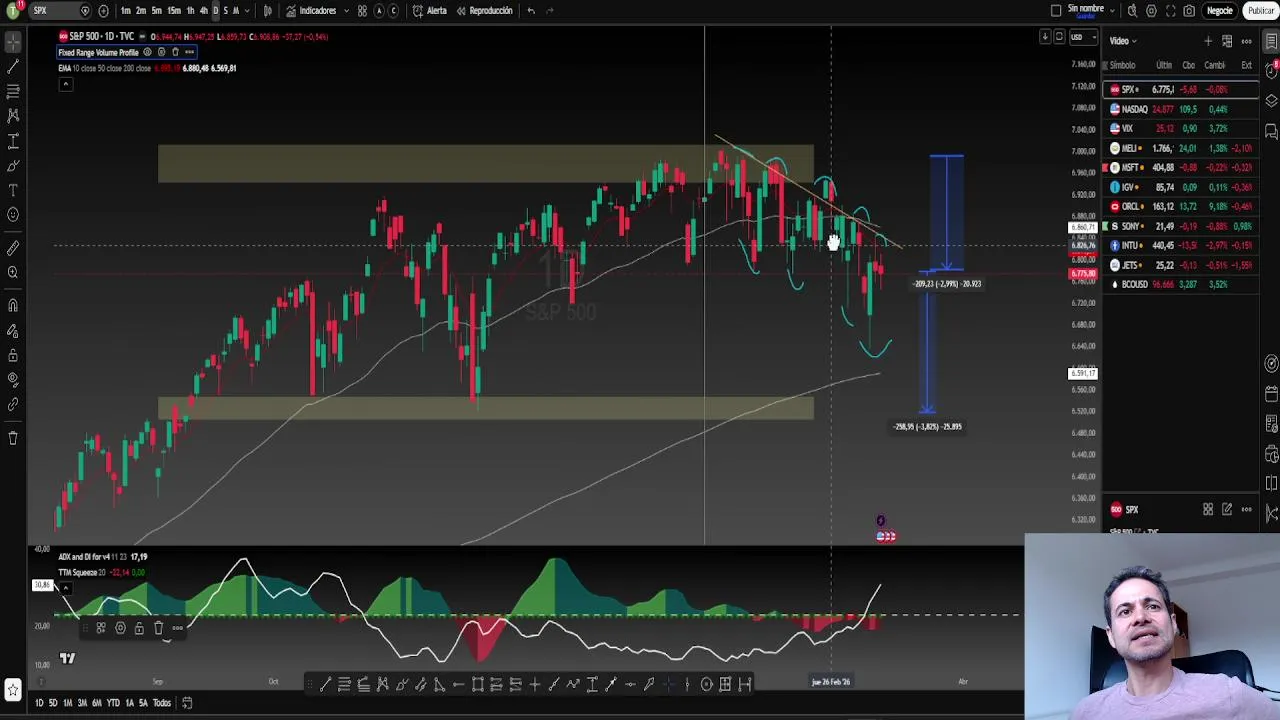Hide Fixed Range Volume Profile with eye icon
This screenshot has height=720, width=1280.
coord(147,52)
